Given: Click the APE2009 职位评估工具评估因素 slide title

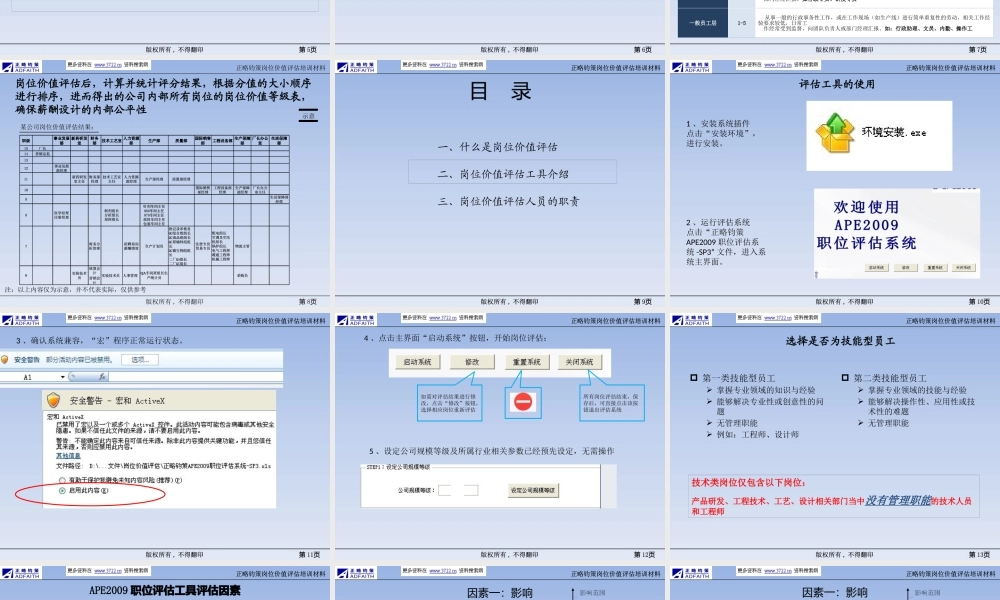Looking at the screenshot, I should pyautogui.click(x=165, y=590).
